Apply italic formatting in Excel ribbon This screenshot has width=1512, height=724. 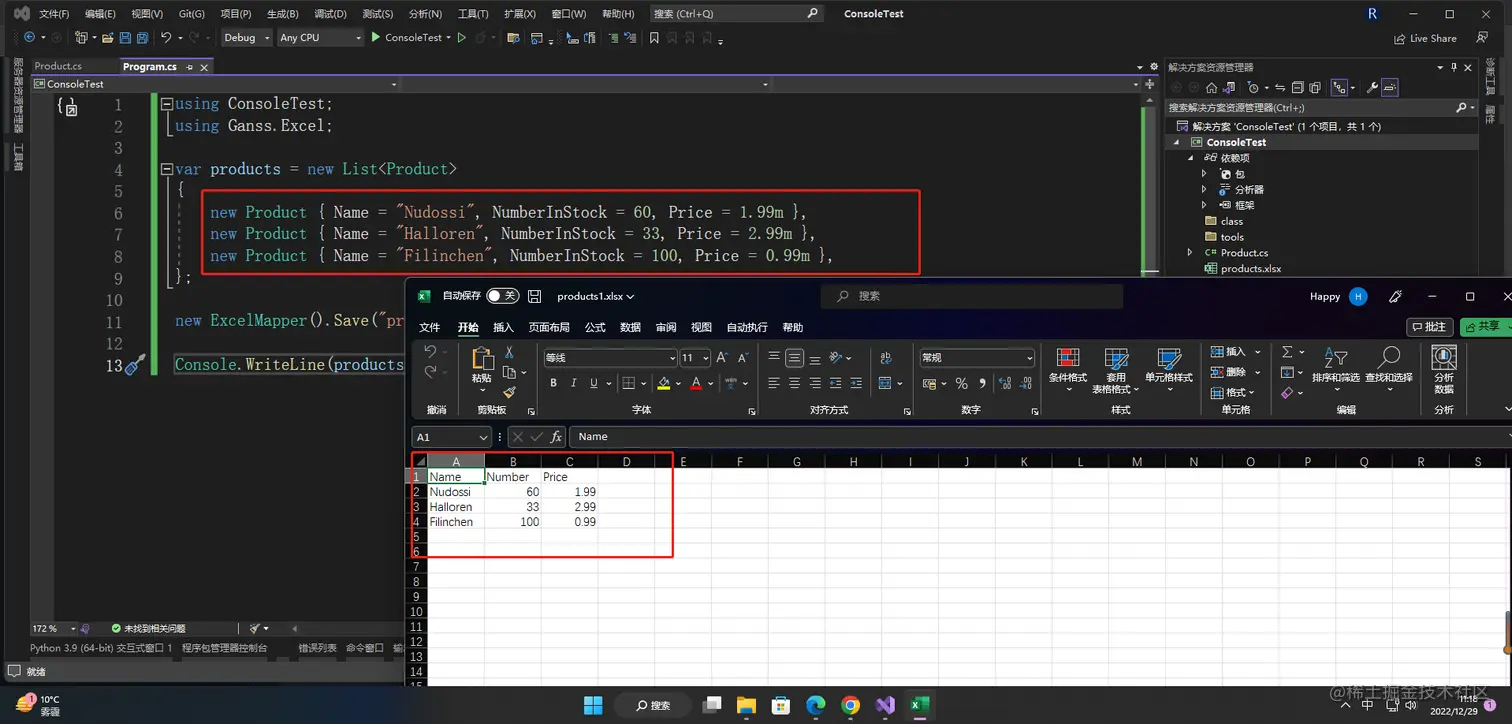point(574,383)
